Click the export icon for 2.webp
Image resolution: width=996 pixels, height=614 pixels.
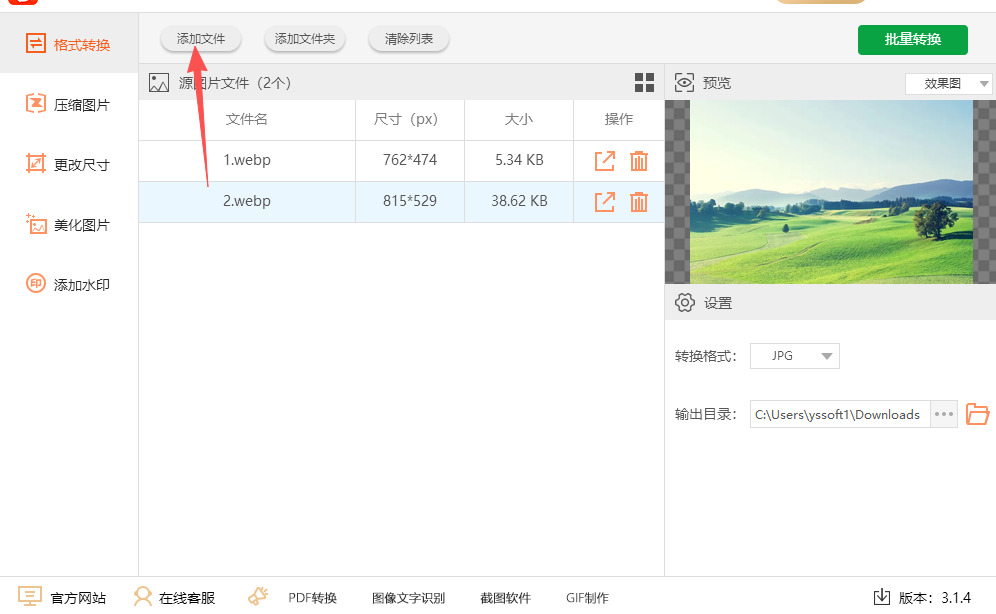click(x=605, y=202)
